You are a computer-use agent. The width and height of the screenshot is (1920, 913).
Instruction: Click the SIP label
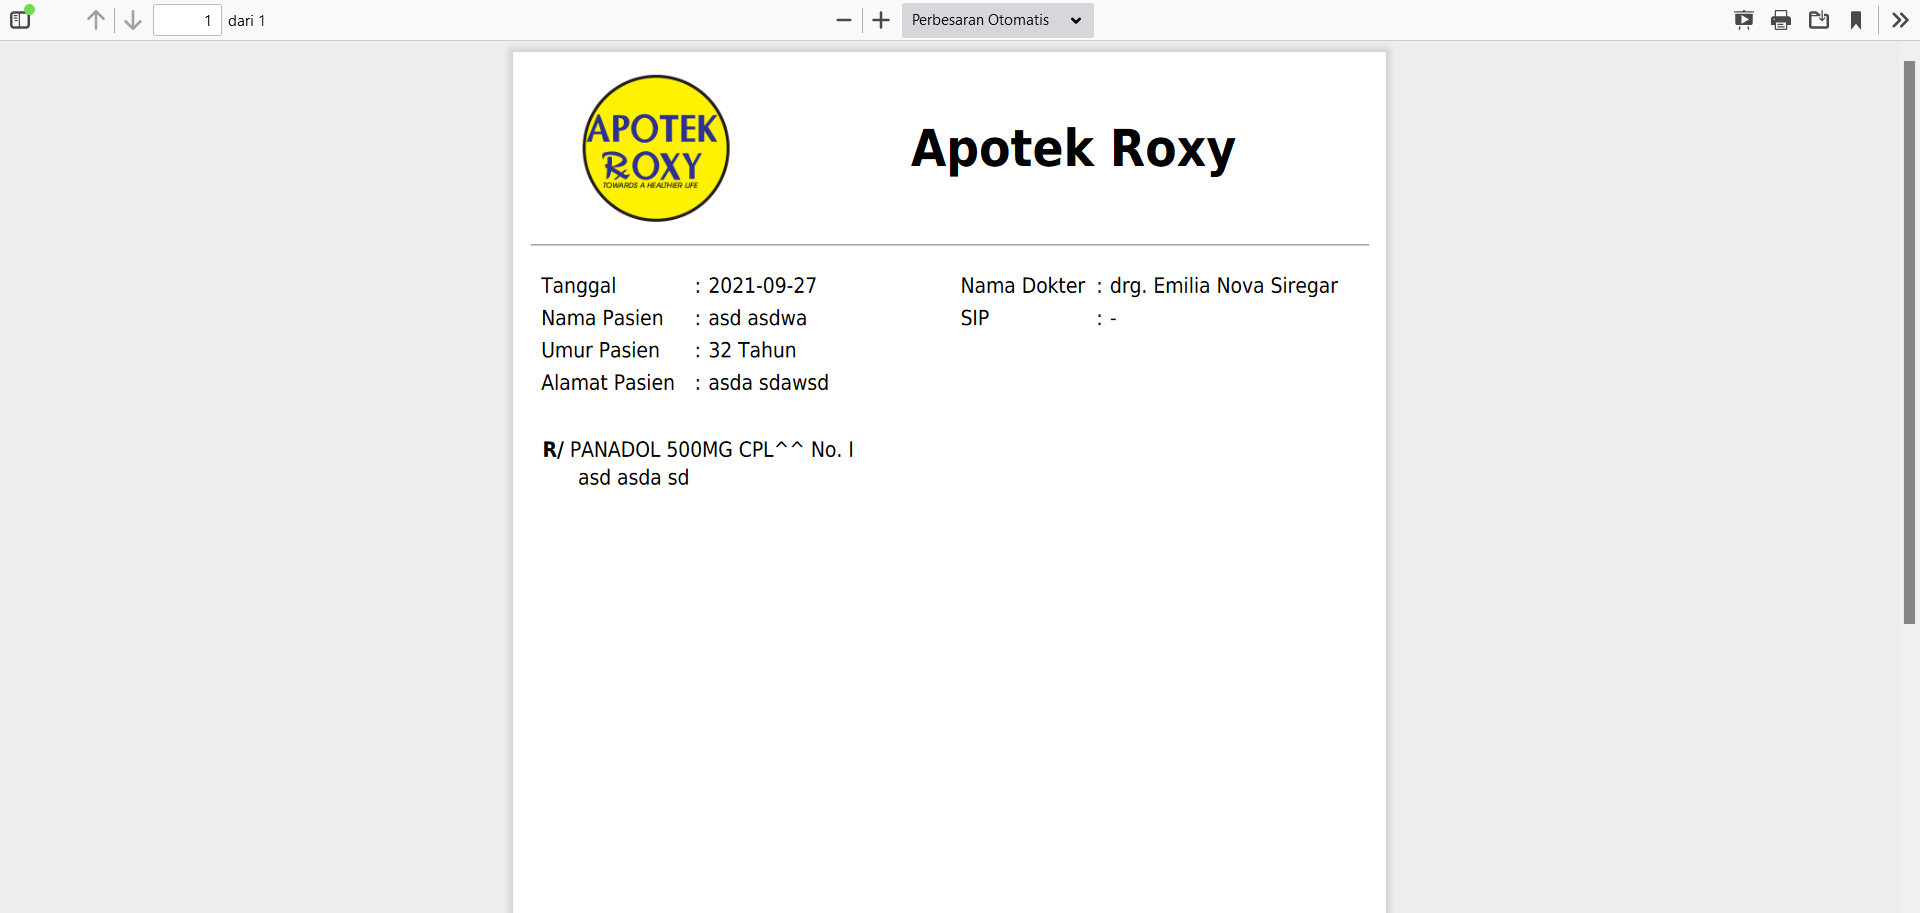tap(975, 318)
